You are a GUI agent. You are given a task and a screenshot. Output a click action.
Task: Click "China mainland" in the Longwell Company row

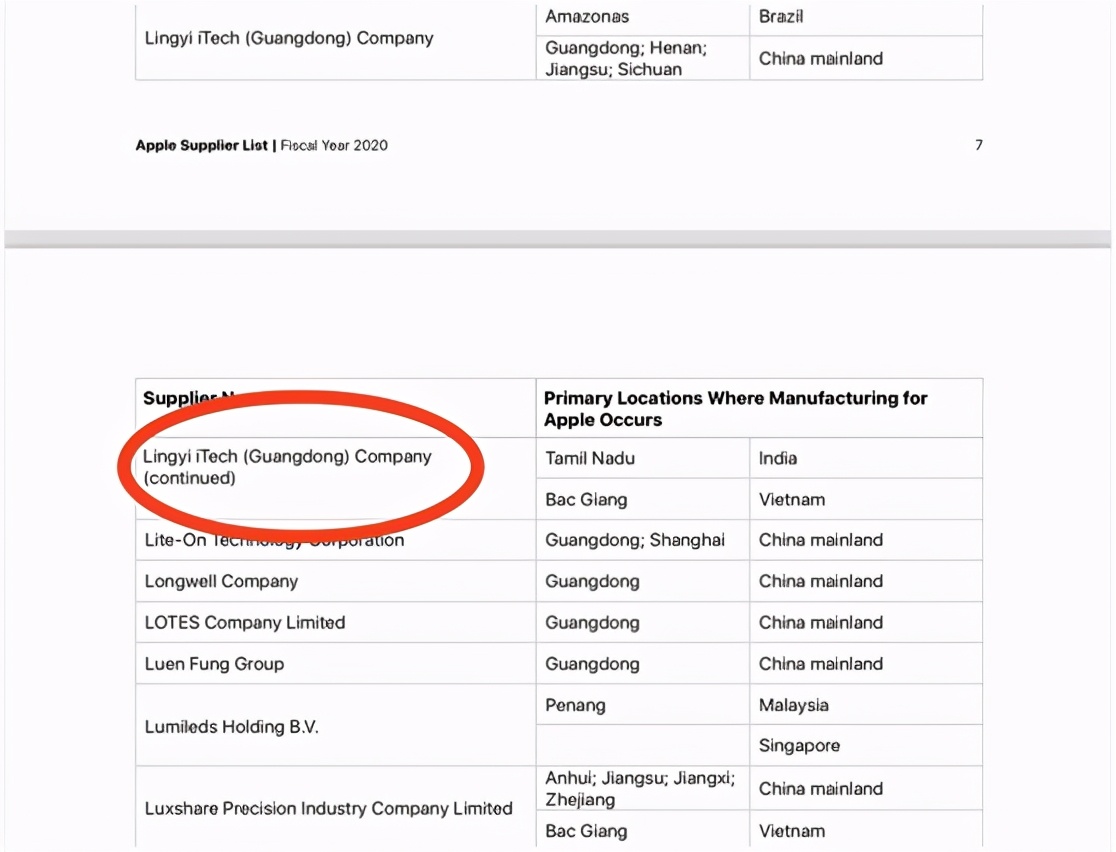(x=821, y=582)
